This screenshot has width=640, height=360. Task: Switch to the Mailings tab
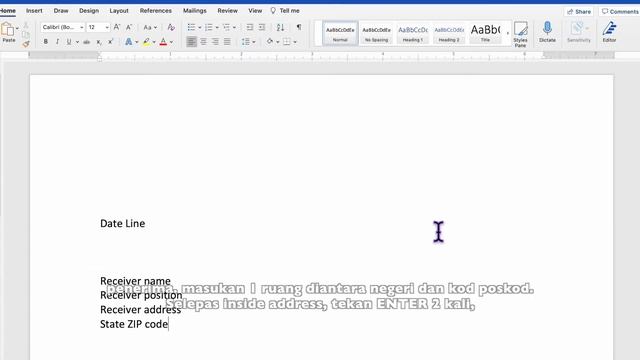point(195,11)
